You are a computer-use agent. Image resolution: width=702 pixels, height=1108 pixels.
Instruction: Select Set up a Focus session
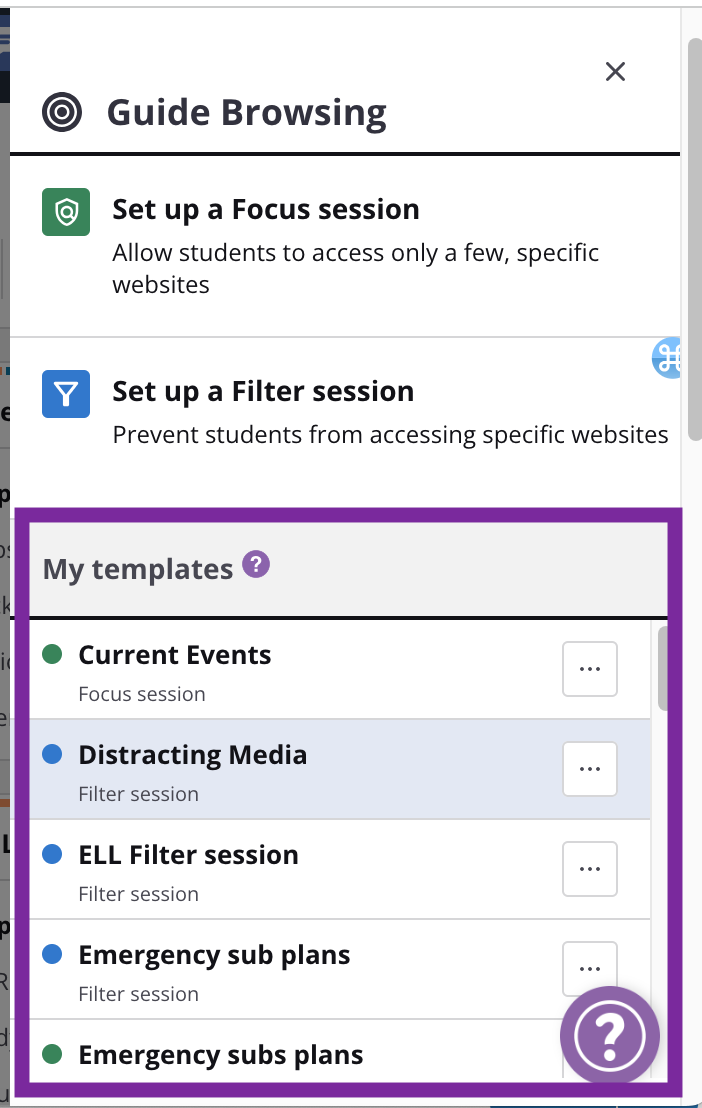pos(345,246)
